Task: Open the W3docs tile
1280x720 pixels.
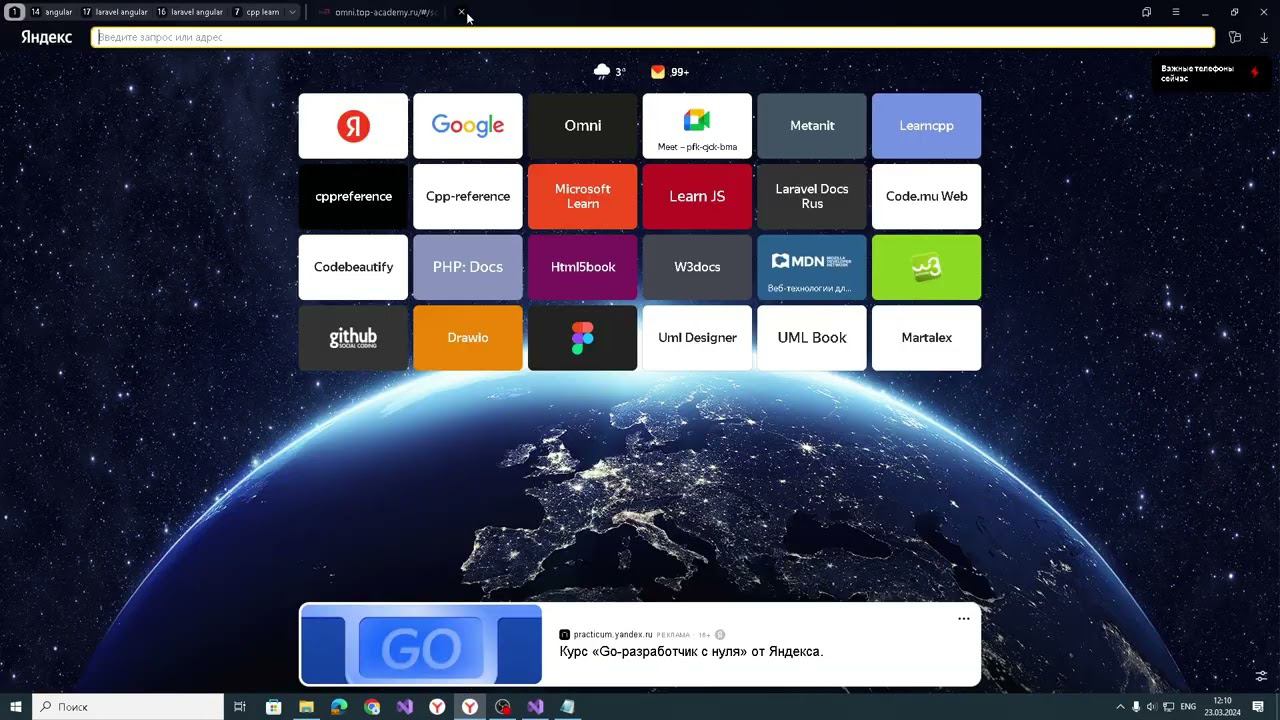Action: coord(697,267)
